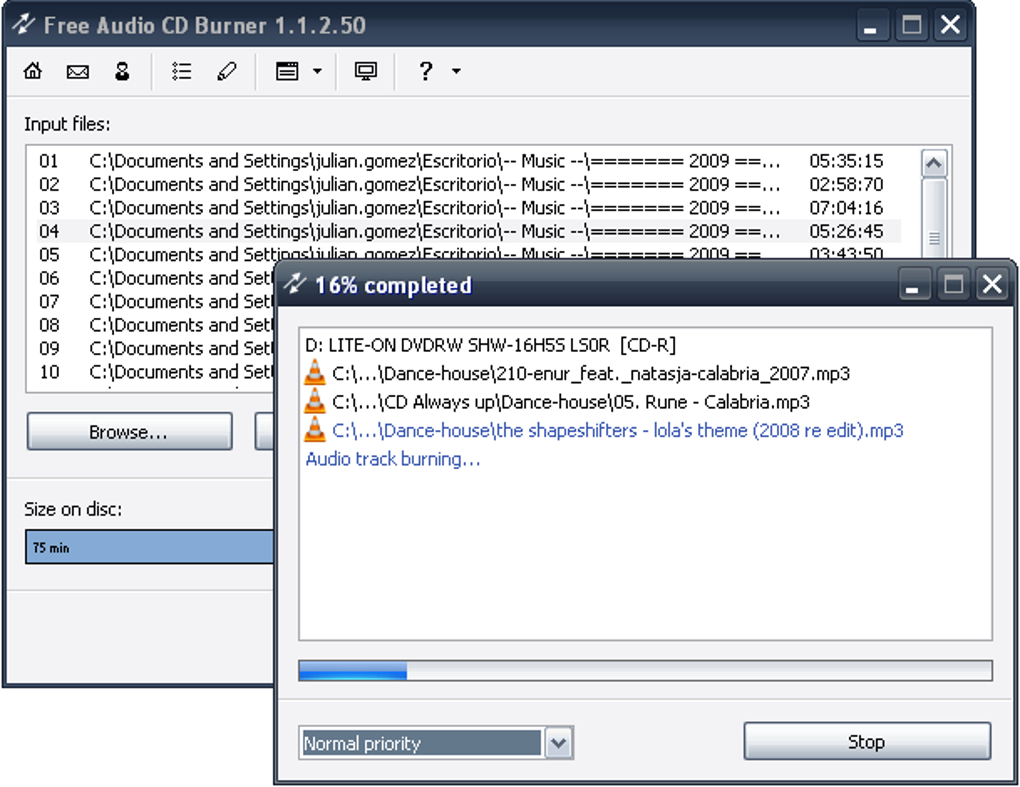Image resolution: width=1020 pixels, height=787 pixels.
Task: Click the burning progress bar
Action: pyautogui.click(x=645, y=671)
